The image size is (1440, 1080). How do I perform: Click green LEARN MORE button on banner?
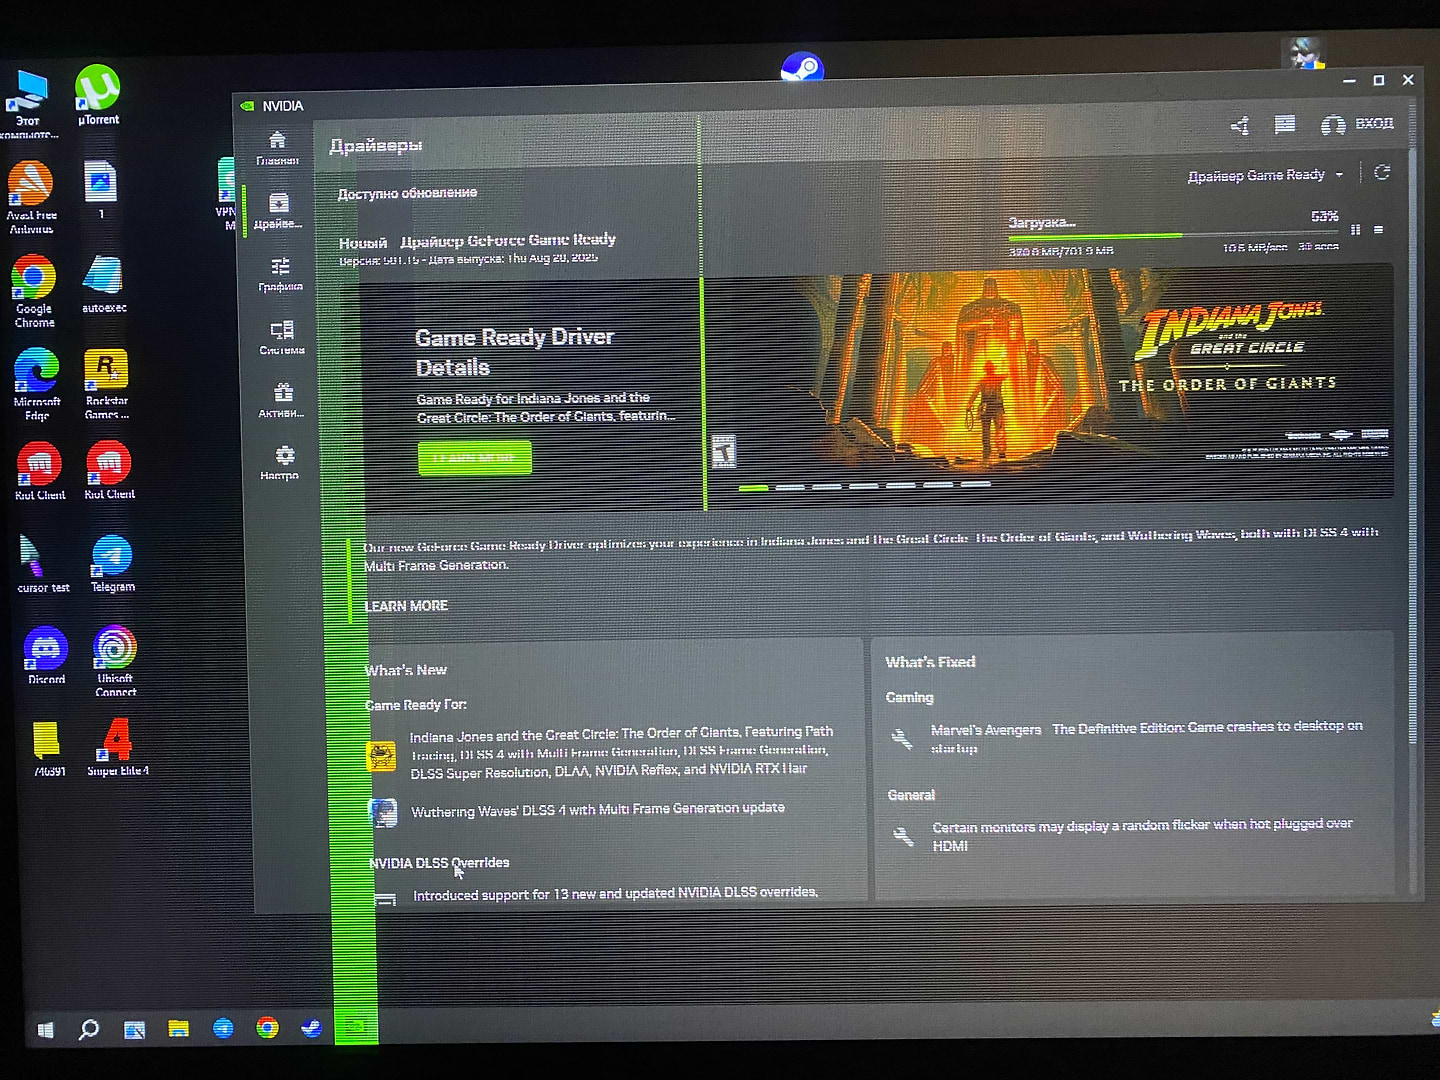point(475,457)
